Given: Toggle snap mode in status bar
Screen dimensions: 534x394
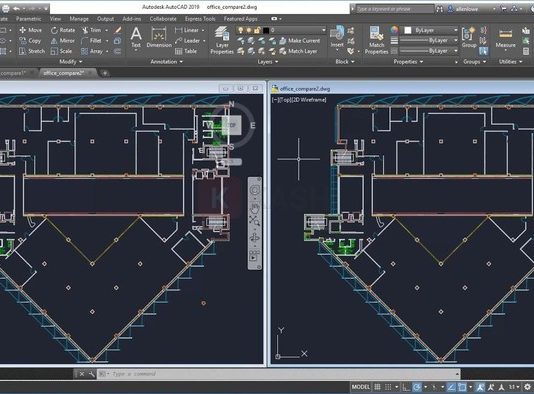Looking at the screenshot, I should [388, 387].
